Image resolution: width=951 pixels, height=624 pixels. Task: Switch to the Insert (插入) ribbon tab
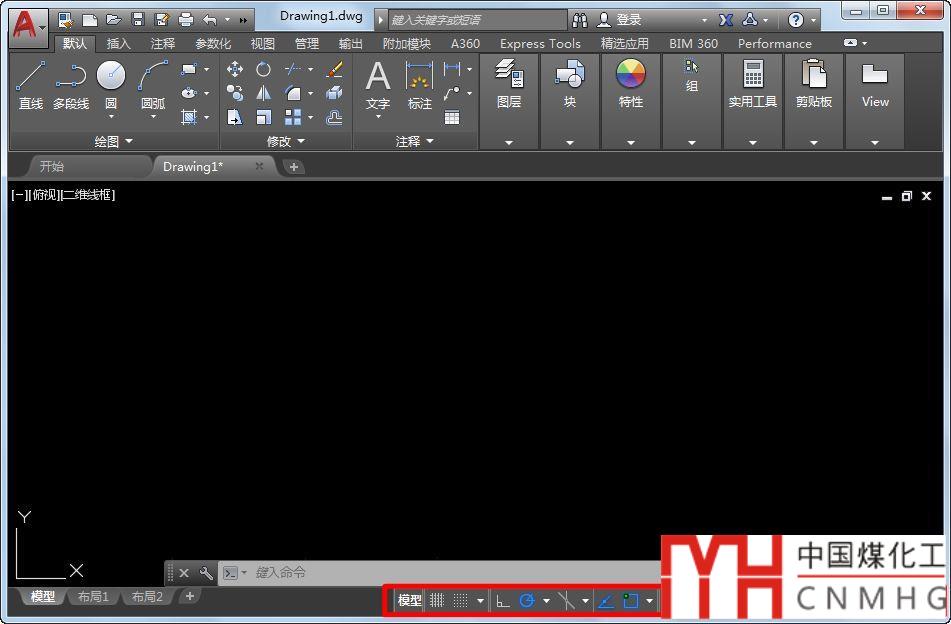pyautogui.click(x=118, y=44)
